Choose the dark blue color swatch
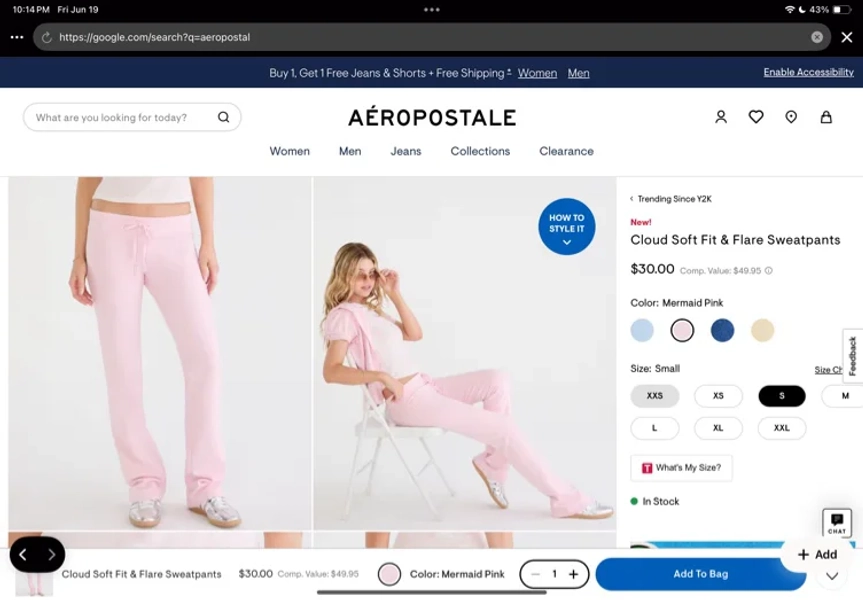Image resolution: width=863 pixels, height=600 pixels. 722,330
